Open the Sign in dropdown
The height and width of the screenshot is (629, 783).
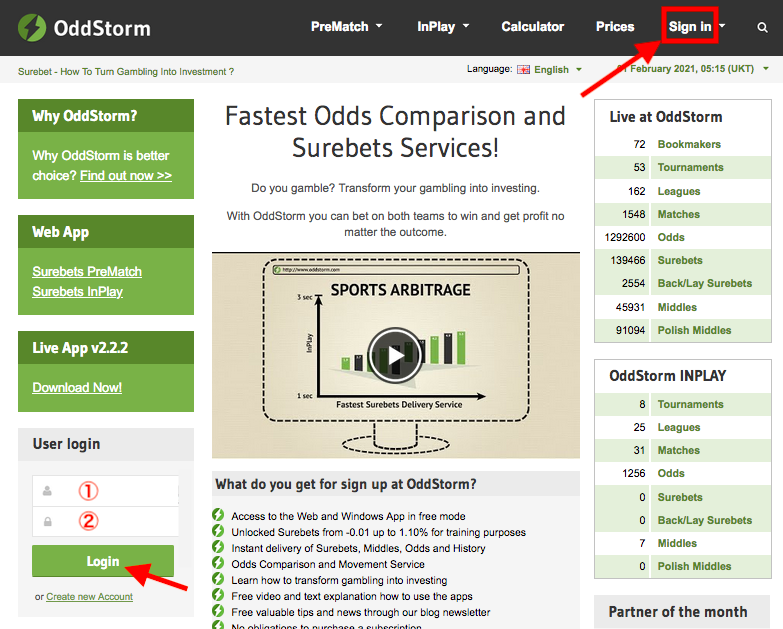(697, 26)
